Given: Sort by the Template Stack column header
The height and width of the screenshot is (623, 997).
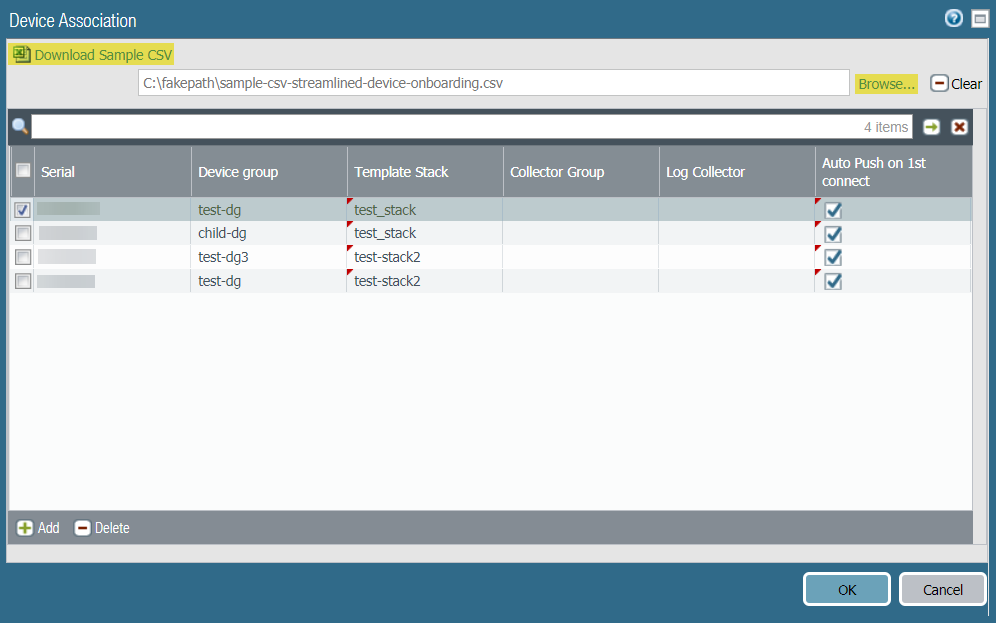Looking at the screenshot, I should click(x=425, y=172).
